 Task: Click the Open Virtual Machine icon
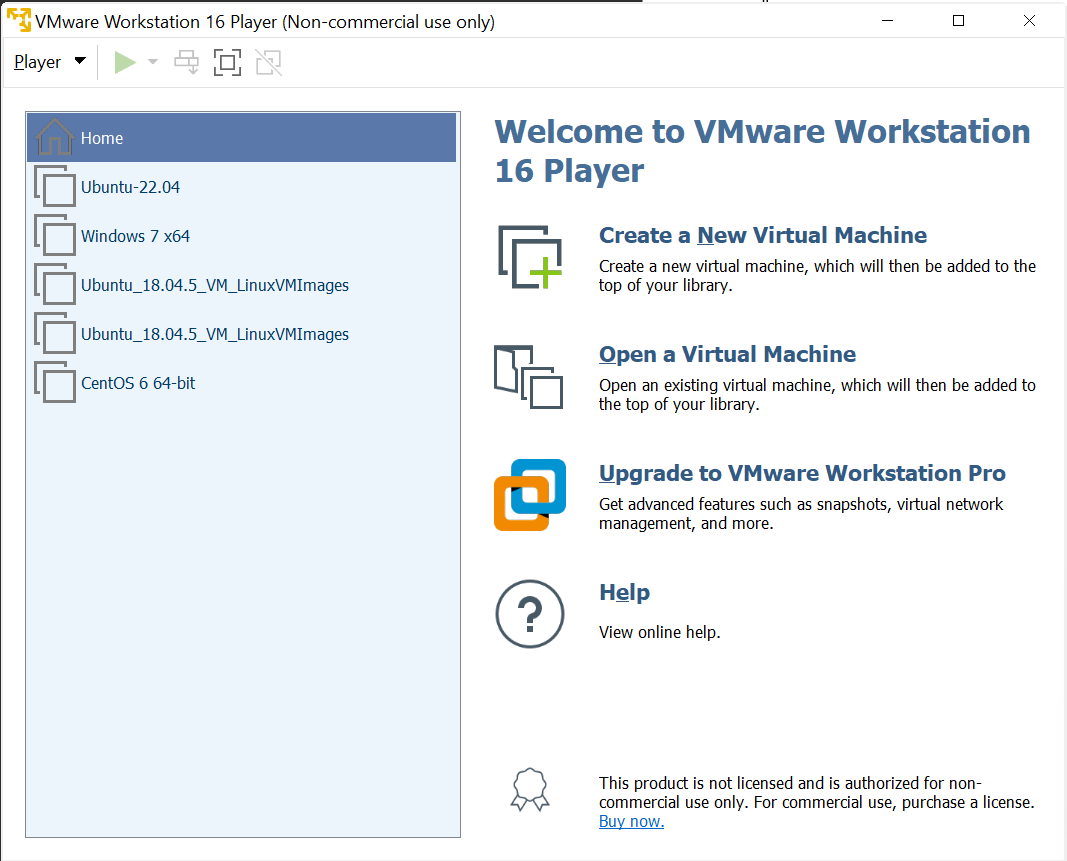[x=528, y=376]
